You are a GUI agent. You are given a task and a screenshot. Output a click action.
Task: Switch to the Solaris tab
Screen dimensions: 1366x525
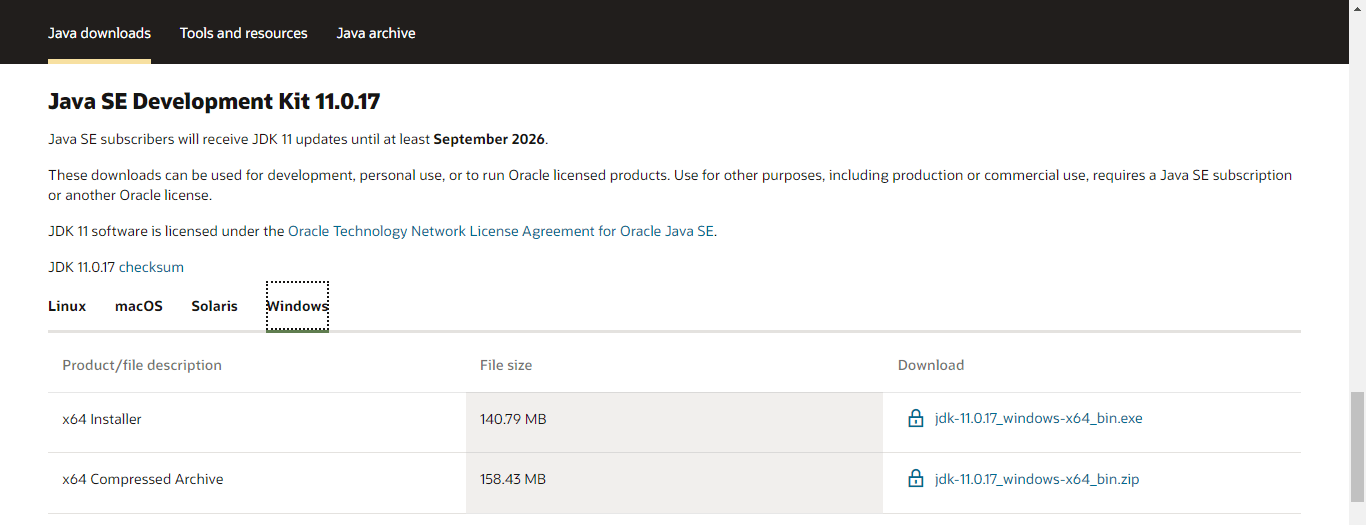tap(214, 306)
